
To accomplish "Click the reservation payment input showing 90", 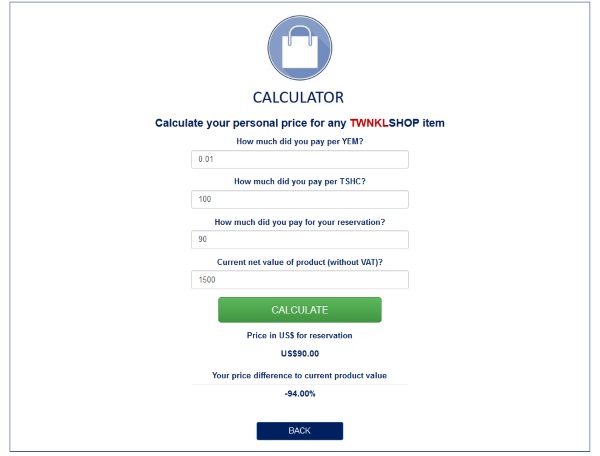I will click(x=300, y=239).
